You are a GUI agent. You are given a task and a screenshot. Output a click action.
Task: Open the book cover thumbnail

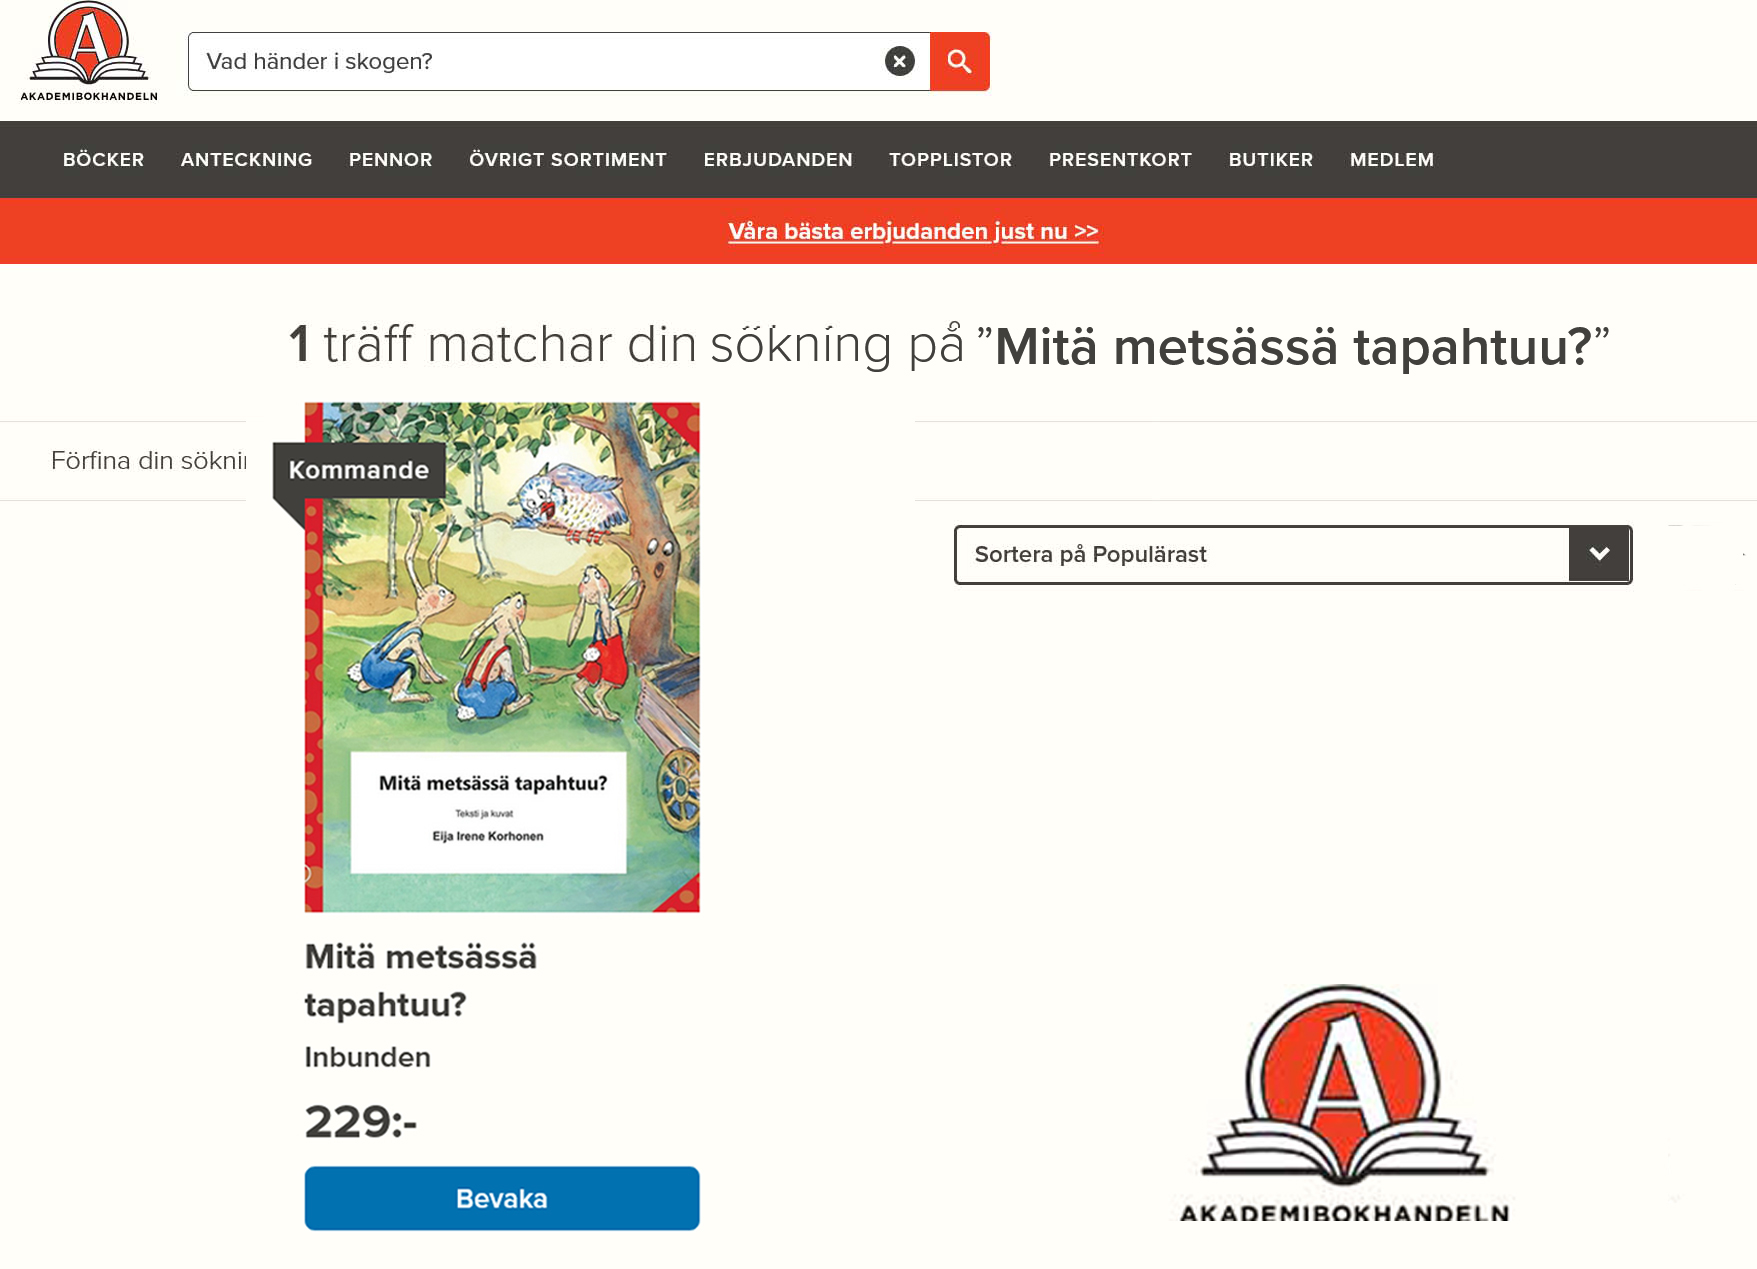502,657
